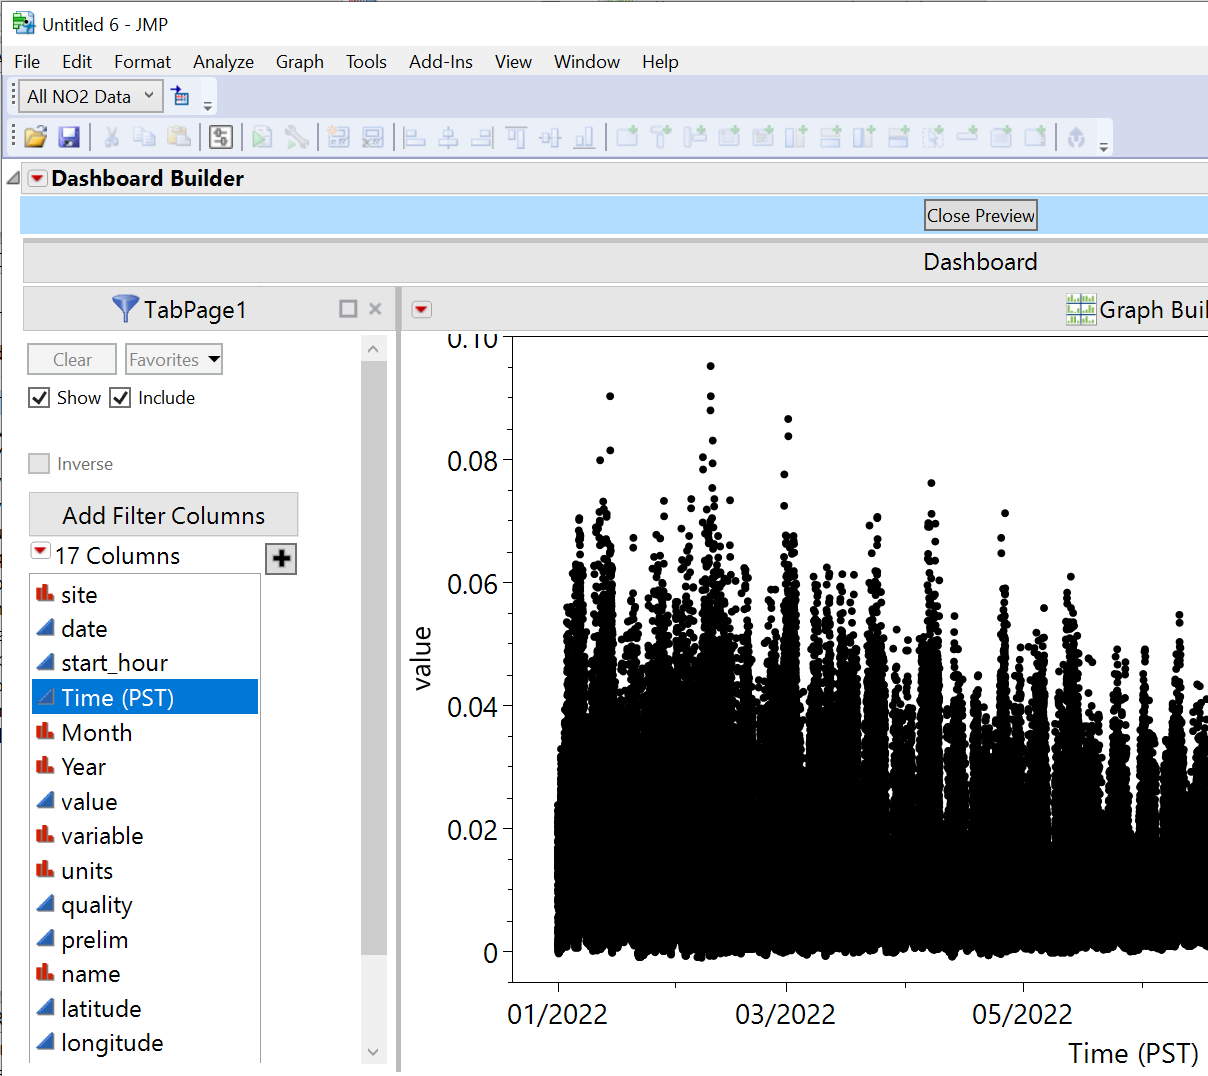Open the Add-Ins menu
The width and height of the screenshot is (1208, 1076).
pyautogui.click(x=440, y=62)
